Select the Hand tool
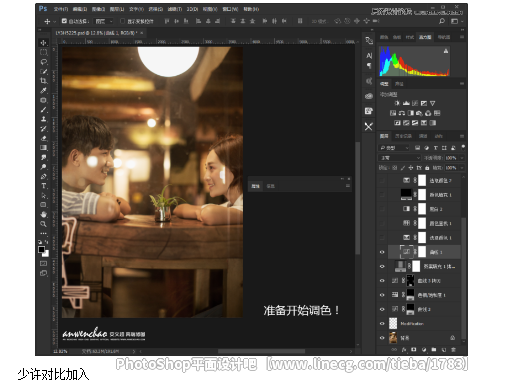 click(43, 215)
